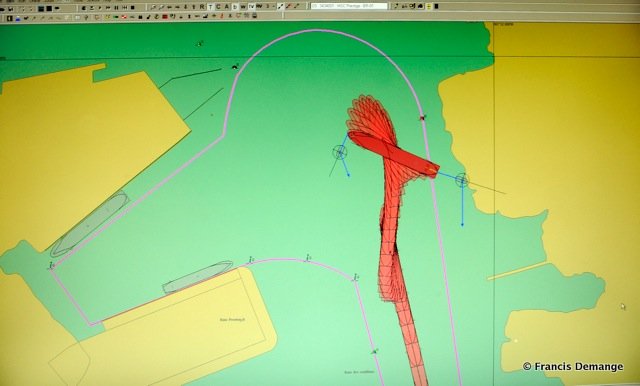640x386 pixels.
Task: Open the vessel name combo box
Action: tap(349, 6)
